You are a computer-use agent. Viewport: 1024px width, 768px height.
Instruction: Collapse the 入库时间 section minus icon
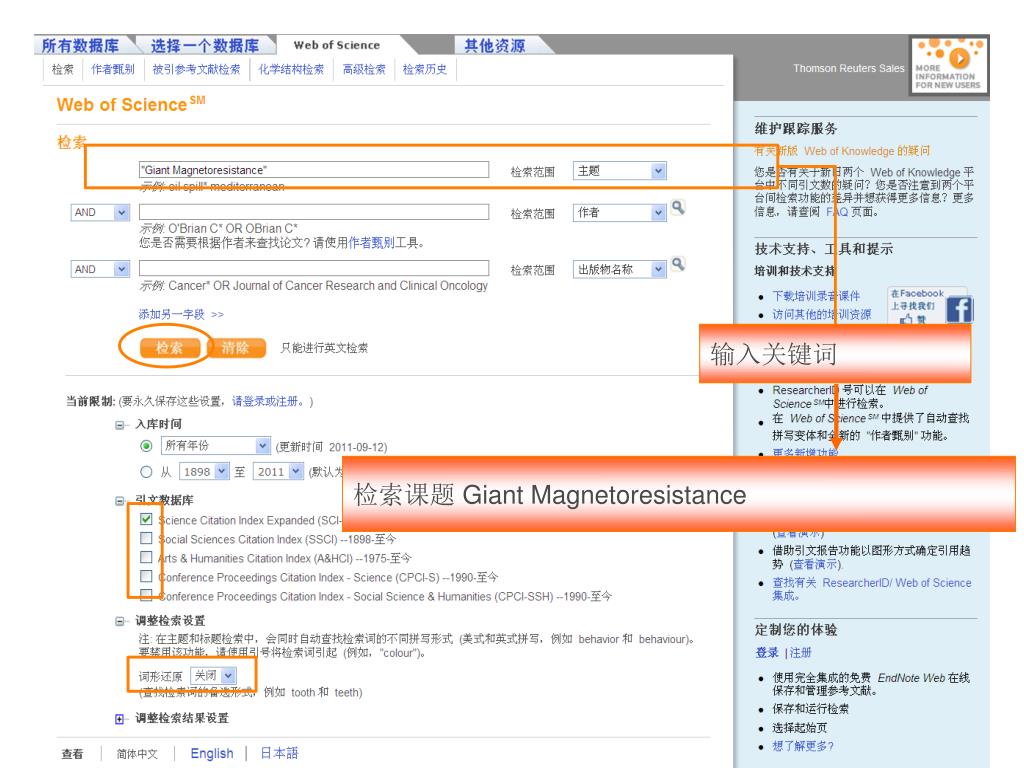point(120,424)
